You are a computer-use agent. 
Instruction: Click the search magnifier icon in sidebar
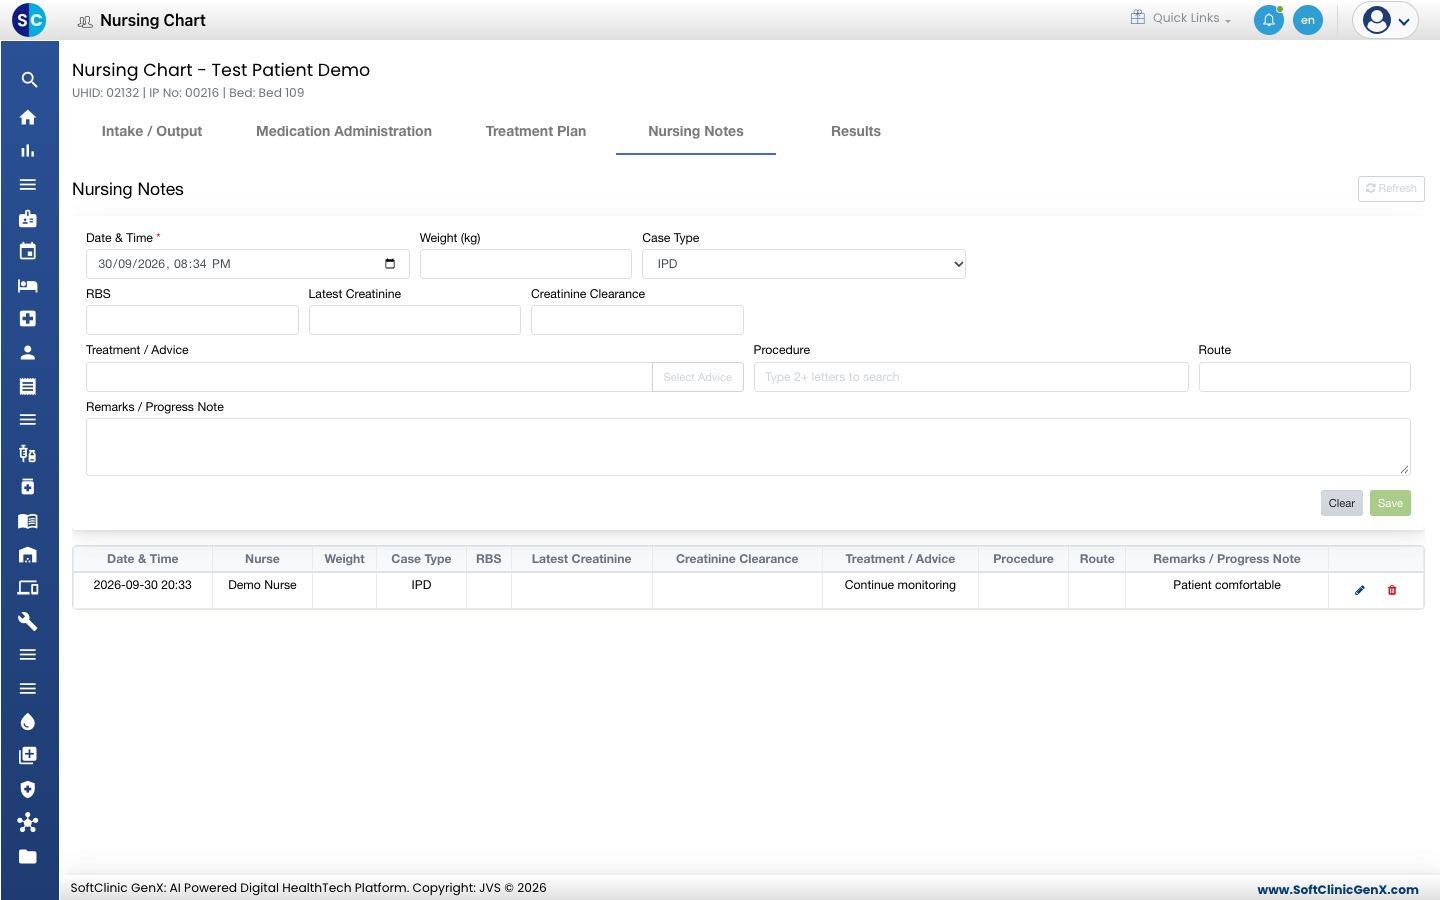pos(29,80)
